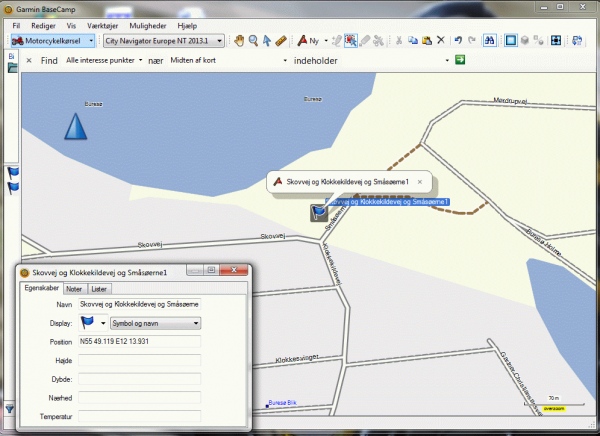Click the Mørdrupvej road label
Screen dimensions: 600x436
point(510,100)
